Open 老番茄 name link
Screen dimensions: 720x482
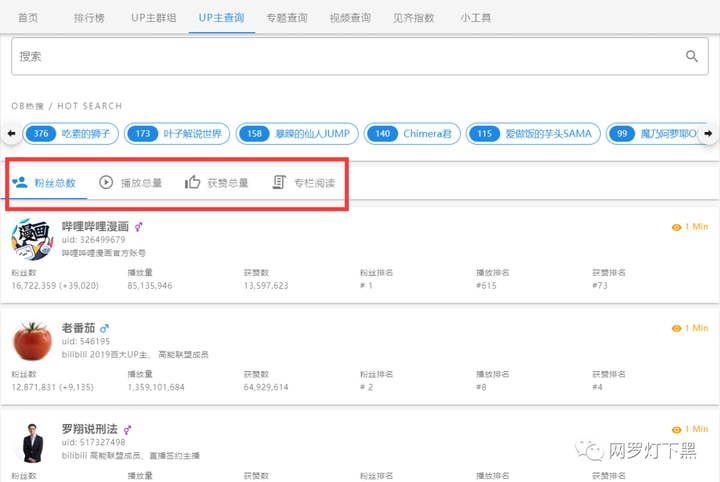pyautogui.click(x=79, y=328)
